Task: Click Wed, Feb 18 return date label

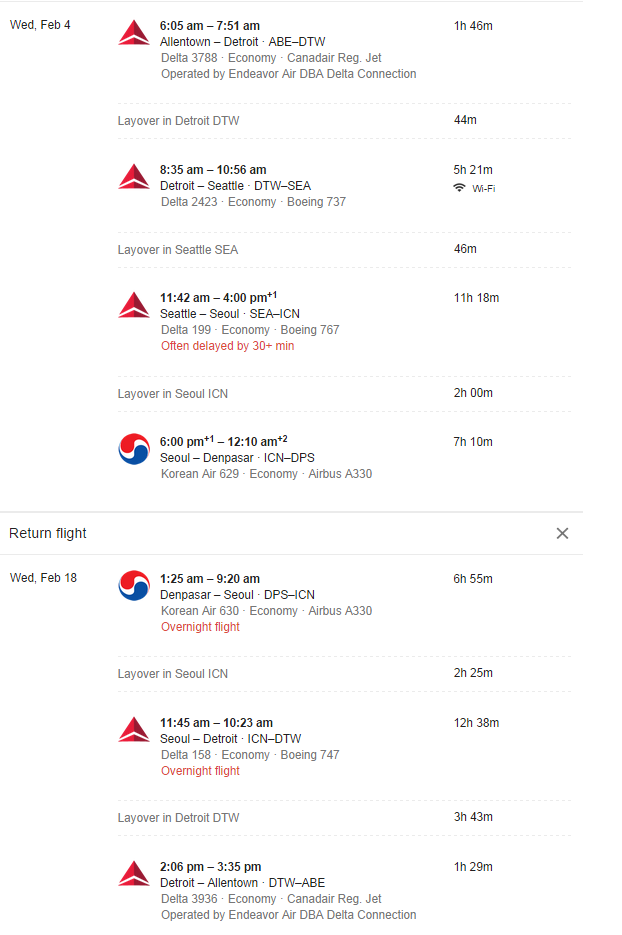Action: (44, 578)
